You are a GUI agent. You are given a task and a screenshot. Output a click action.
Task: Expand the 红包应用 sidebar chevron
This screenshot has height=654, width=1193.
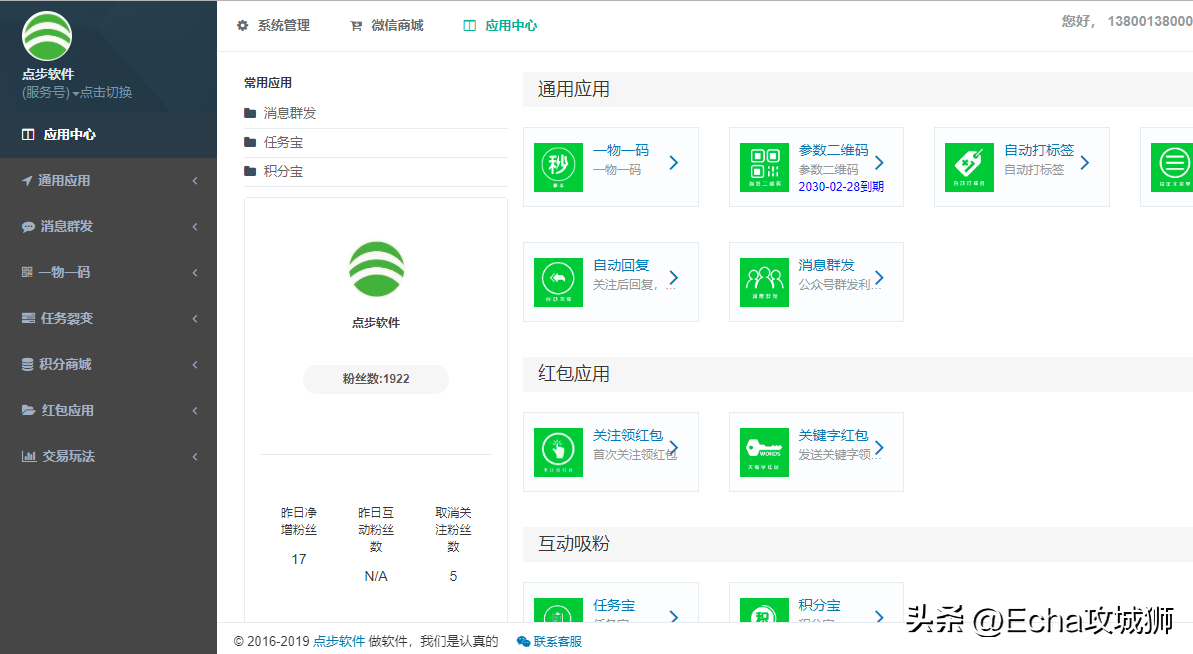pyautogui.click(x=195, y=411)
